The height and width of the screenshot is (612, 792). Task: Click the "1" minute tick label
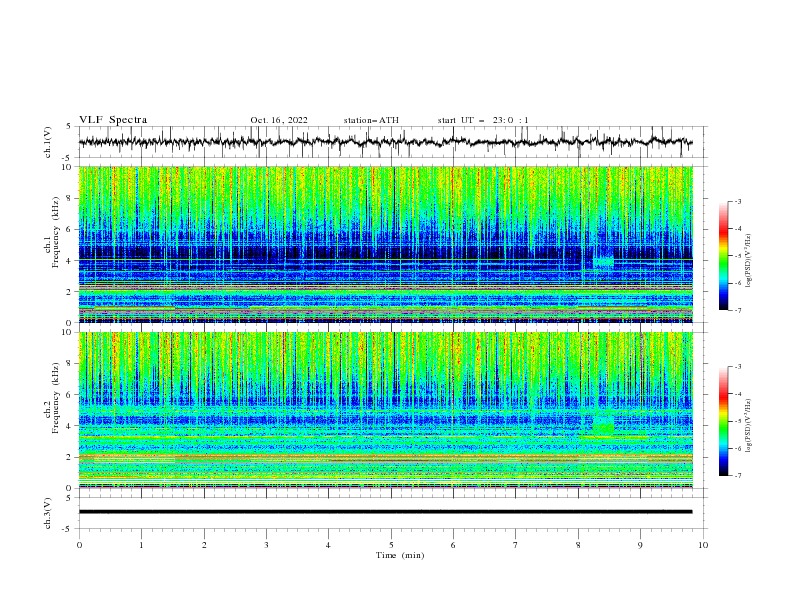pos(141,545)
